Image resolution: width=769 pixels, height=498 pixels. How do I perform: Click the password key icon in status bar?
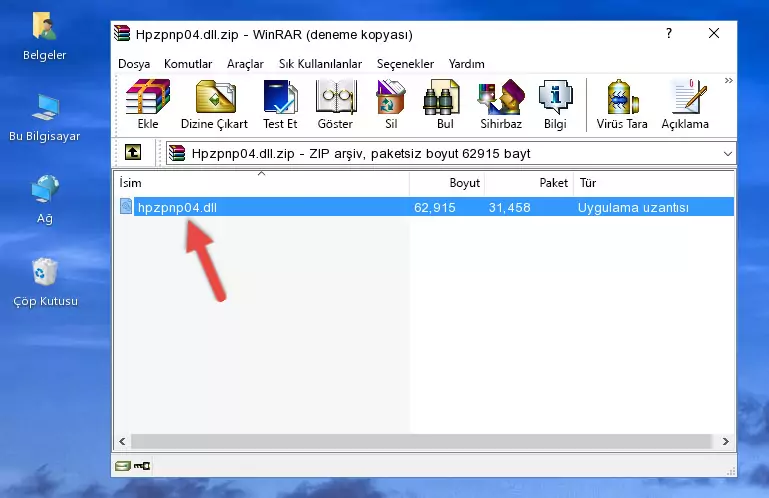(142, 466)
